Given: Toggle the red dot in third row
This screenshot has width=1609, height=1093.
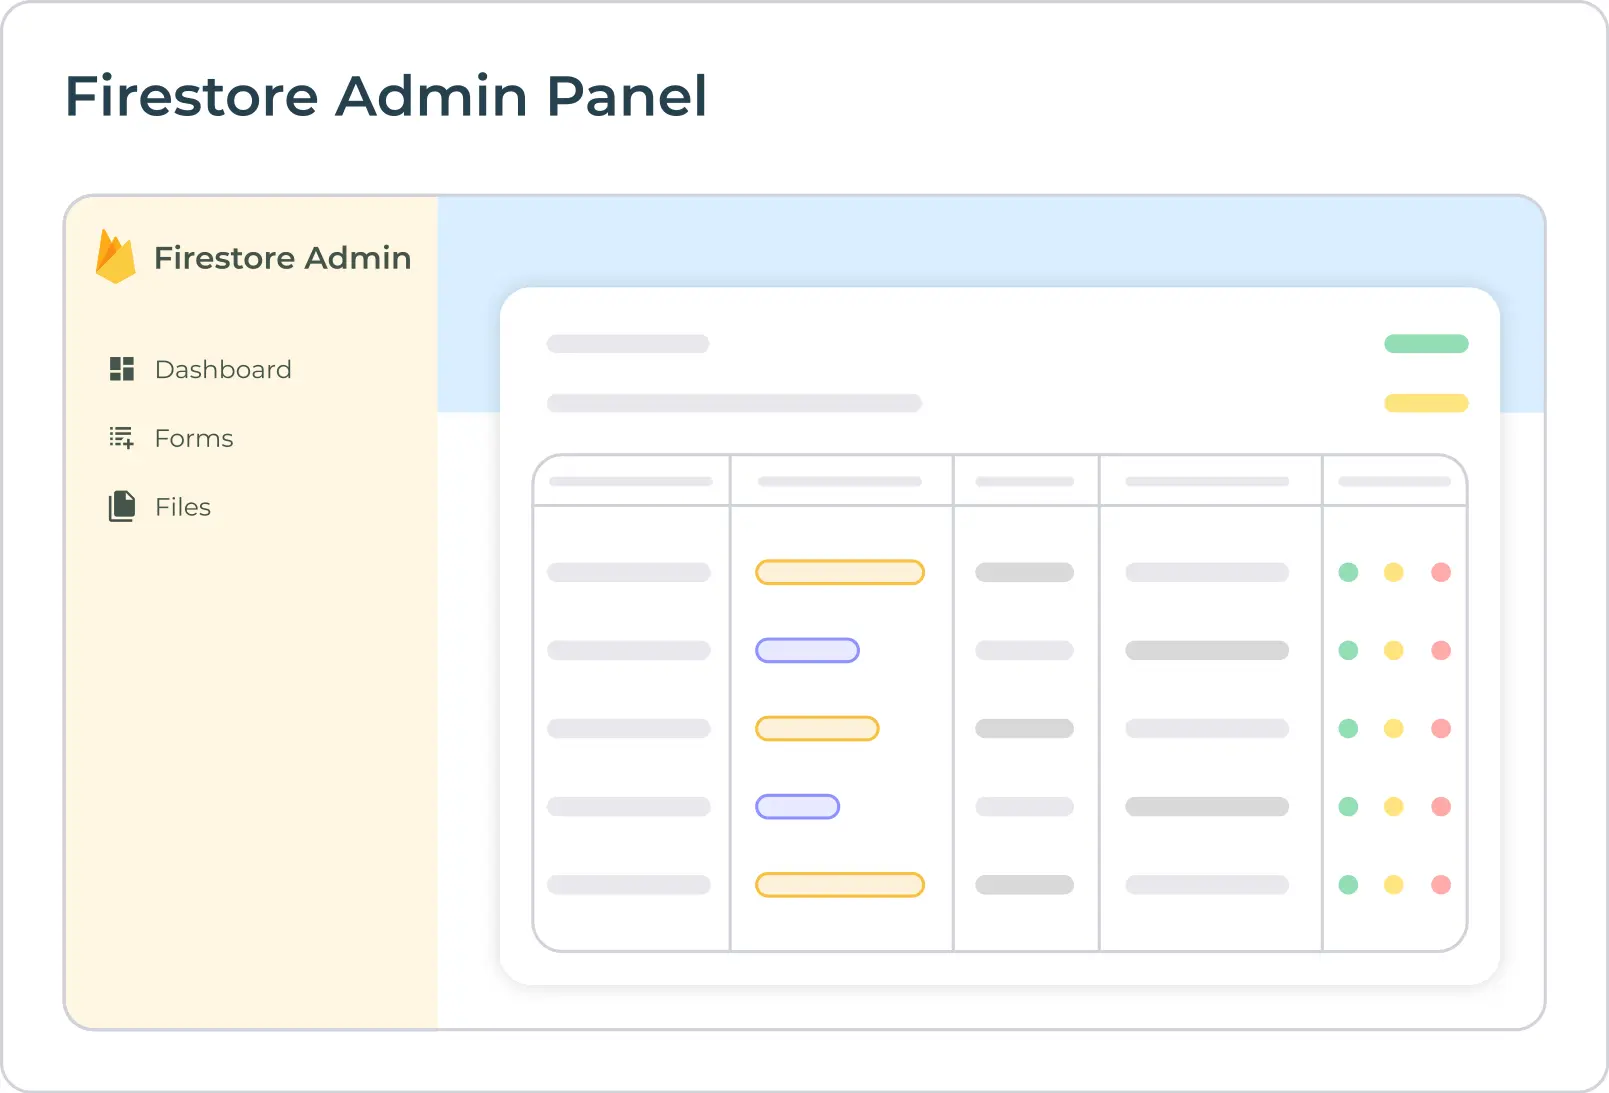Looking at the screenshot, I should click(1441, 728).
